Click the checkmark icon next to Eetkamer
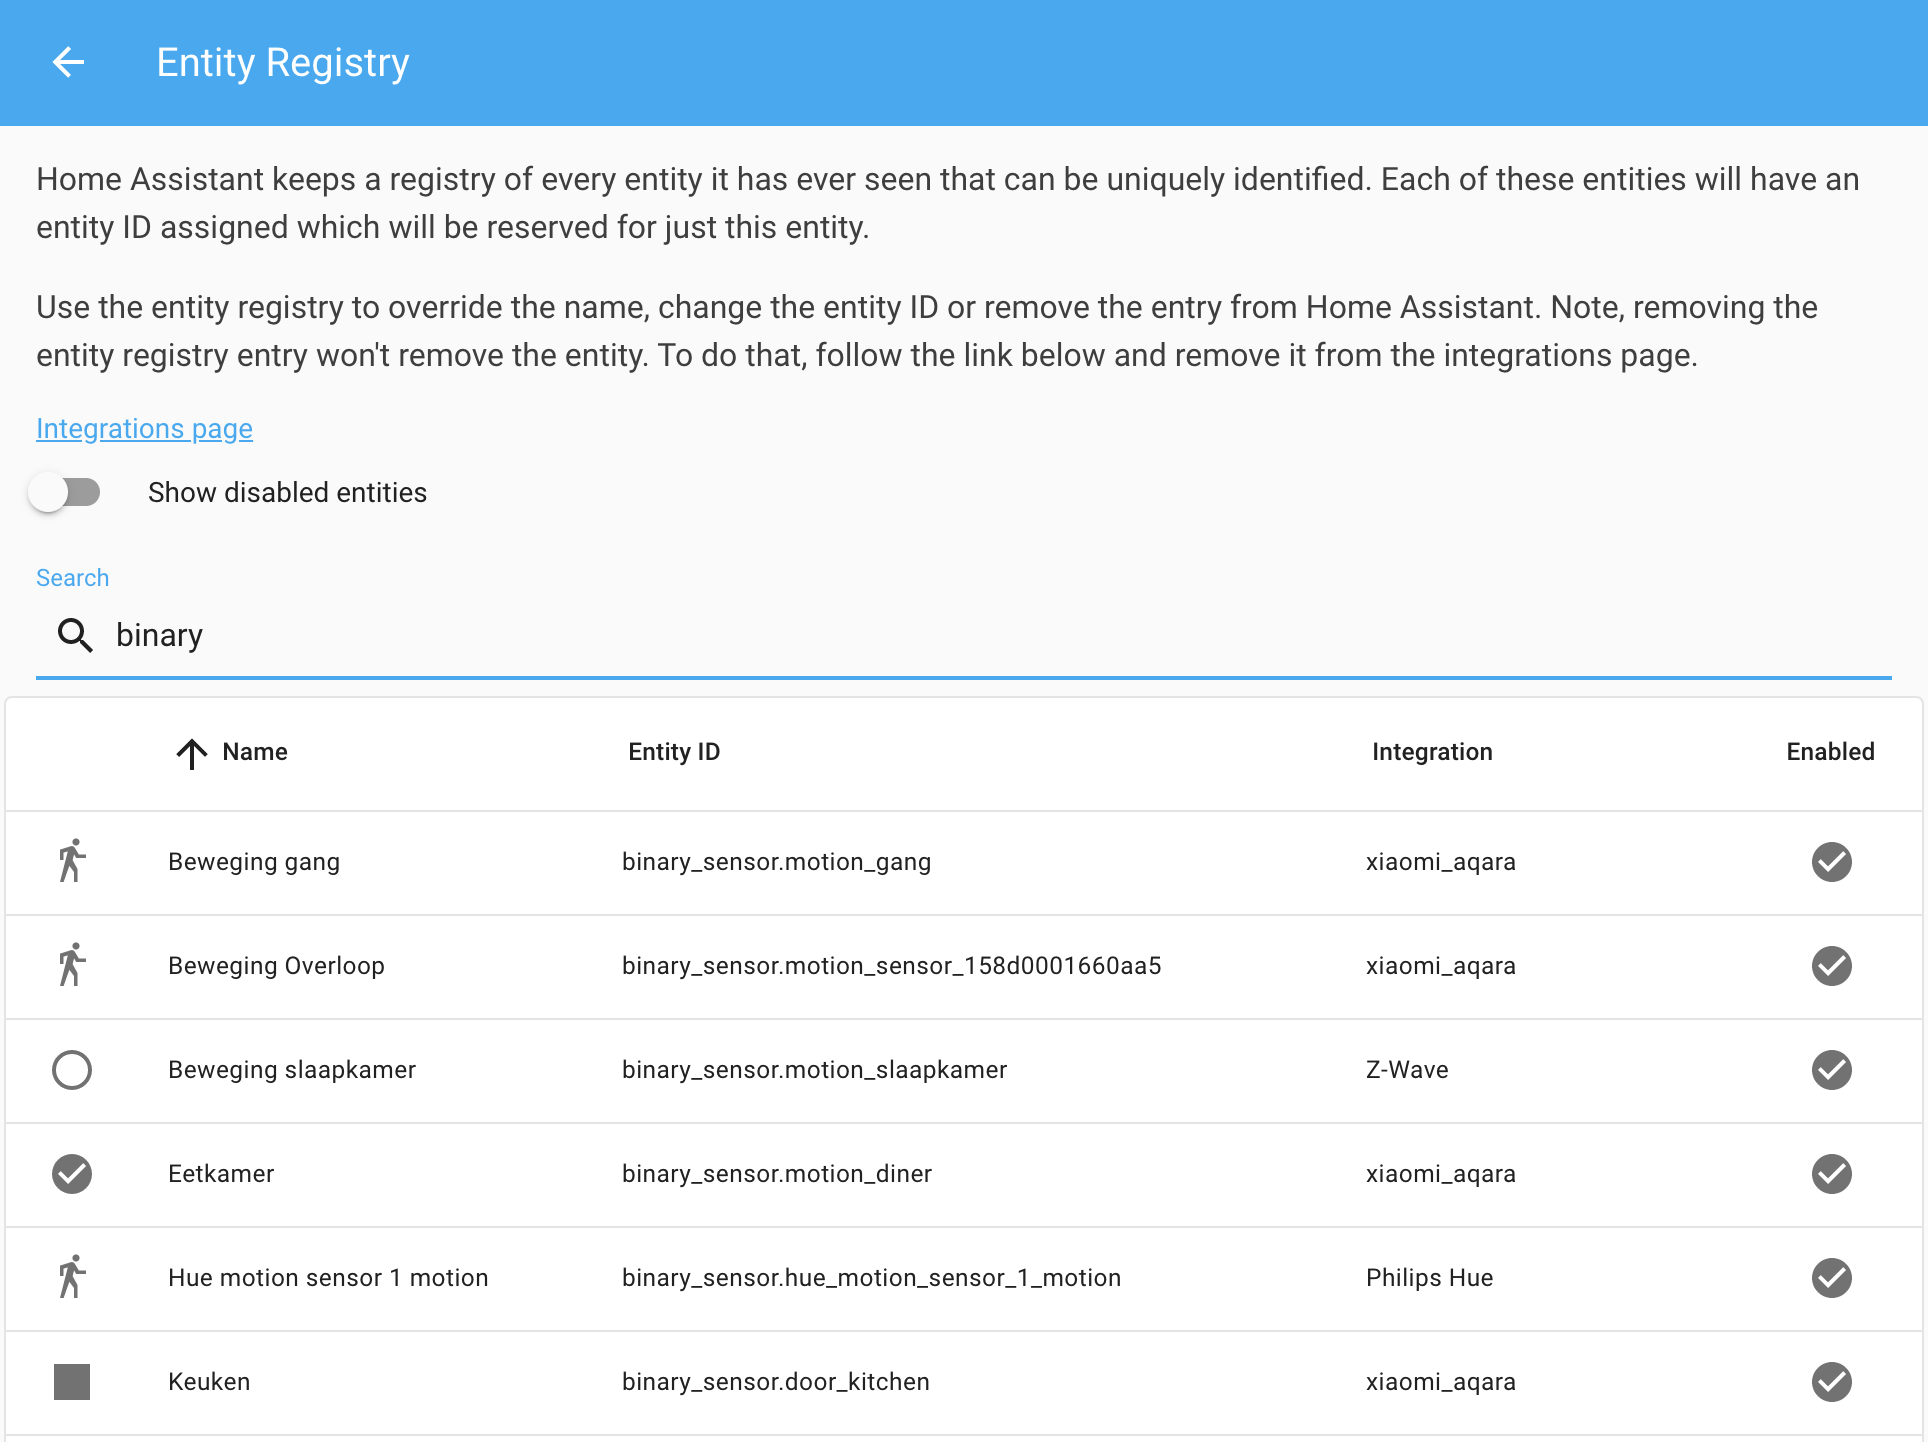The image size is (1928, 1442). point(71,1174)
